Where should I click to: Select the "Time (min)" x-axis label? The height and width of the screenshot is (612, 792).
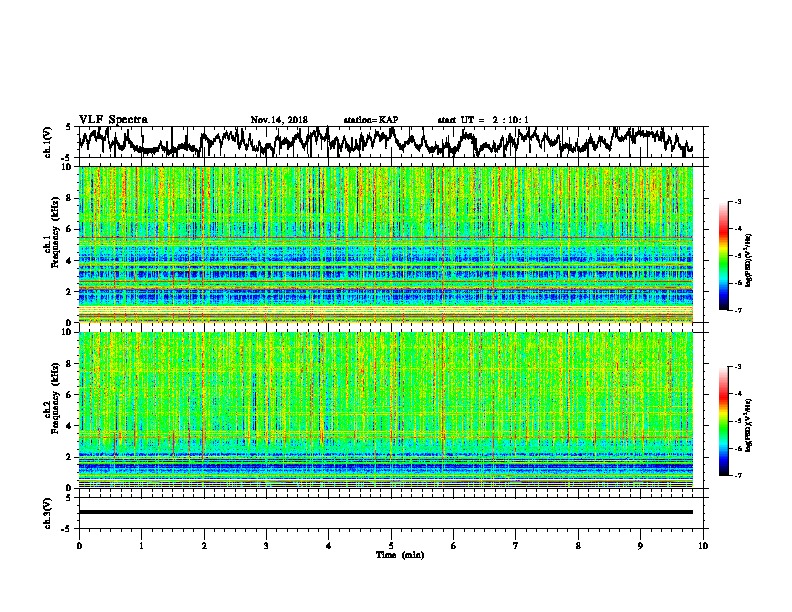[400, 555]
